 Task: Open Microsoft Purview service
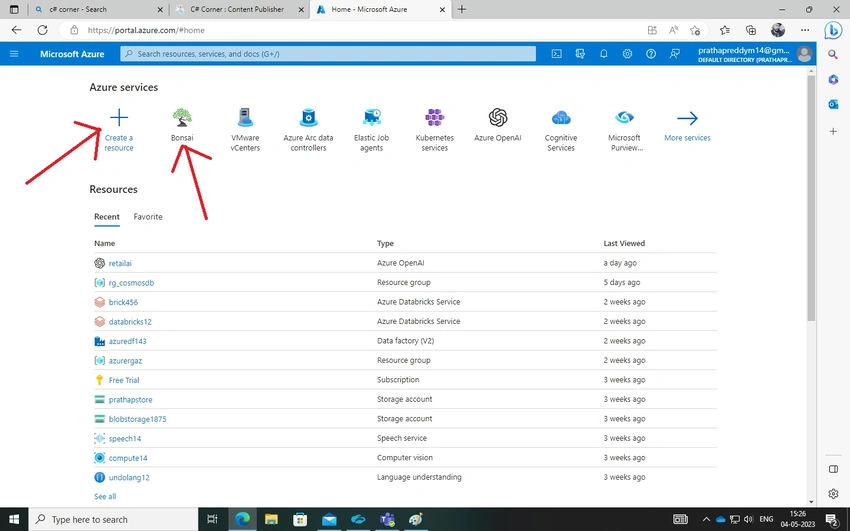click(624, 129)
